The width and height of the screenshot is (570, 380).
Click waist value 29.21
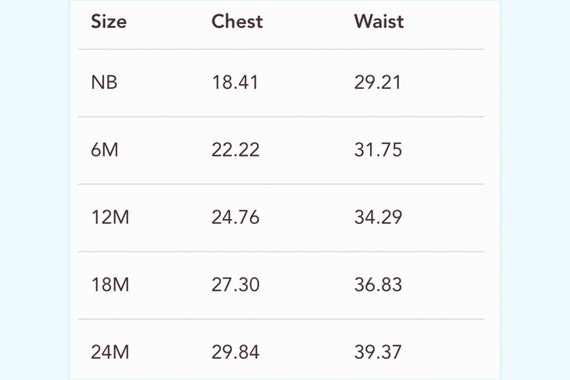point(378,83)
